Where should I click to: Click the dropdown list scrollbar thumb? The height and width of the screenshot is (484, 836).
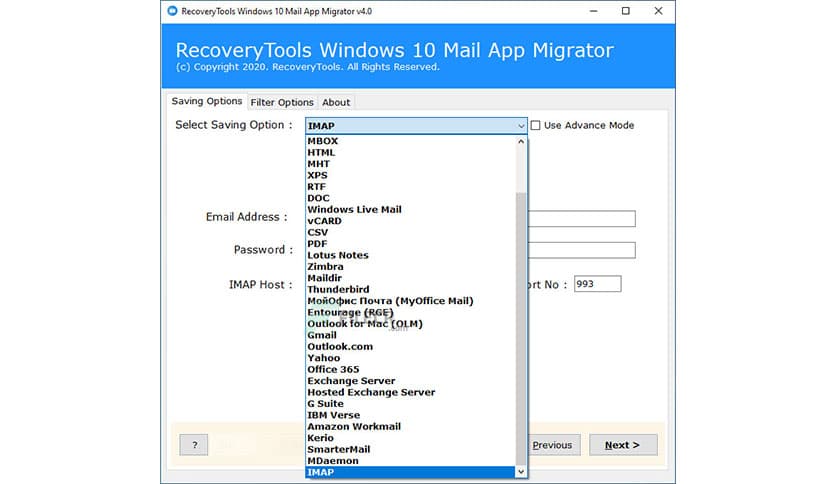(x=521, y=328)
